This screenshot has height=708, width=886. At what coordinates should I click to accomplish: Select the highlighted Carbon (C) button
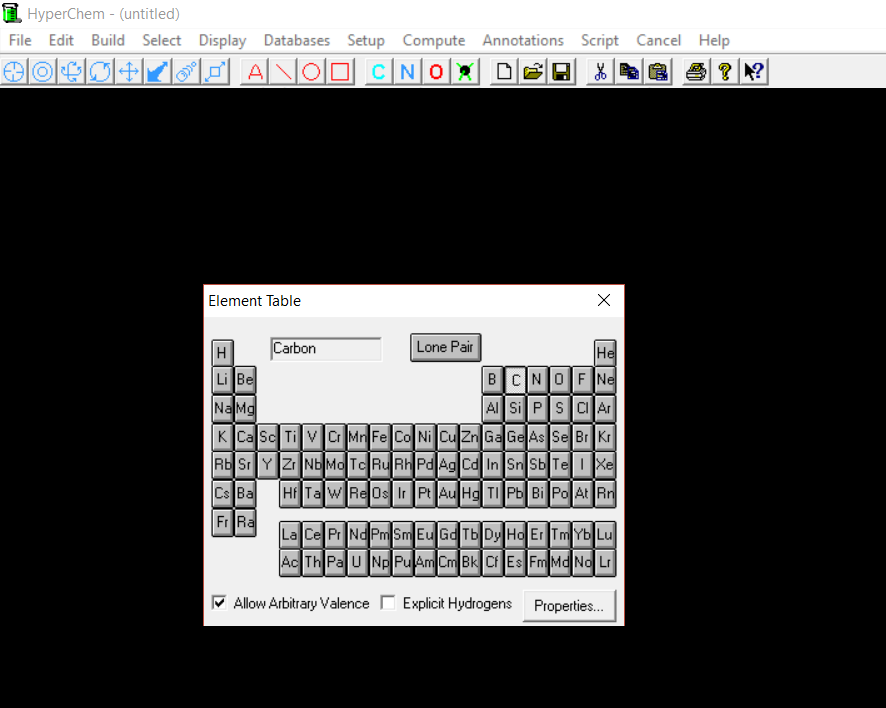515,380
